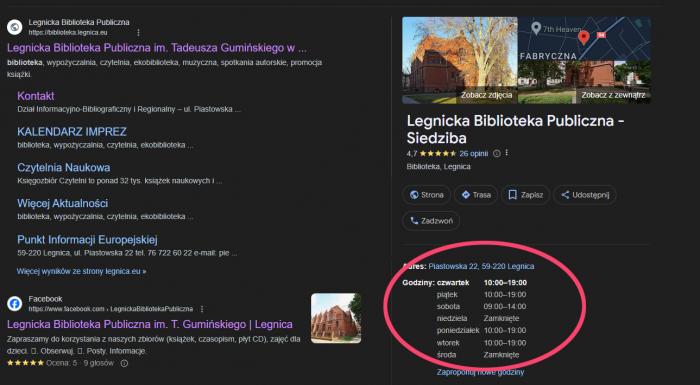
Task: Click Zaproponuj nowe godziny link
Action: click(480, 372)
